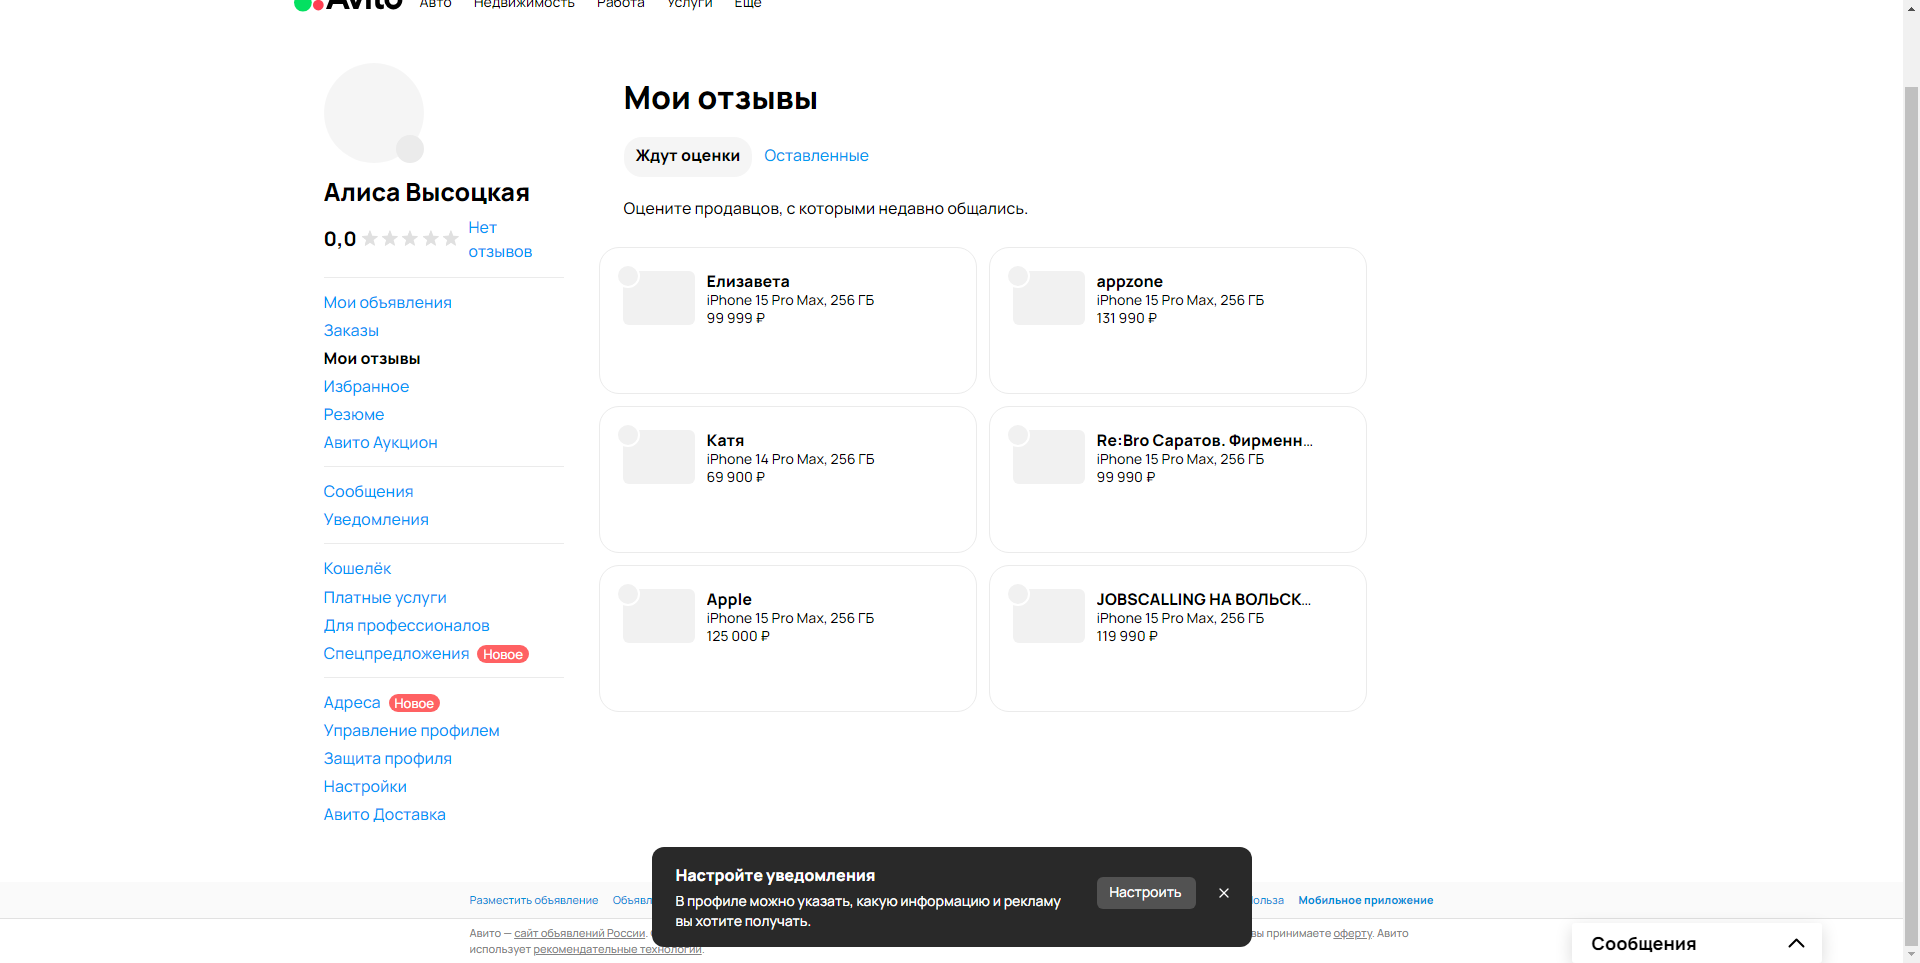Click the profile avatar placeholder
The image size is (1920, 963).
(373, 113)
